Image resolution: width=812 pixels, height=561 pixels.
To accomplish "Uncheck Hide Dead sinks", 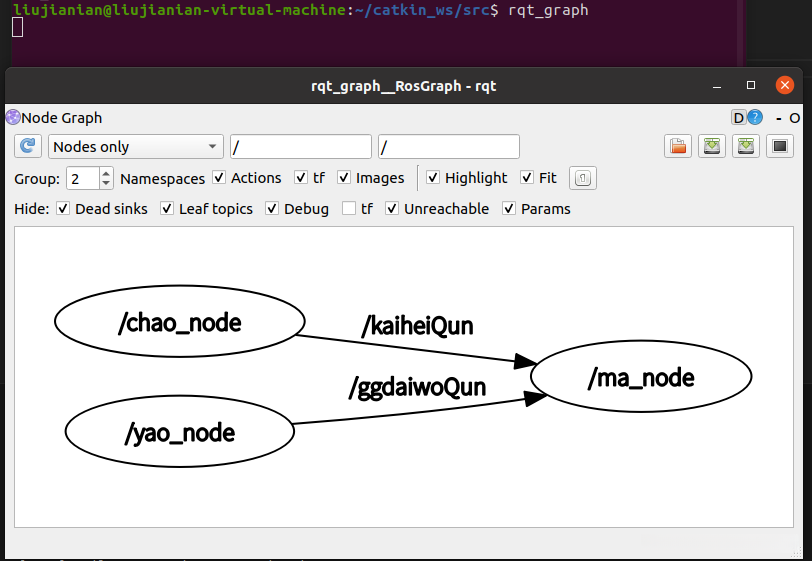I will 63,209.
